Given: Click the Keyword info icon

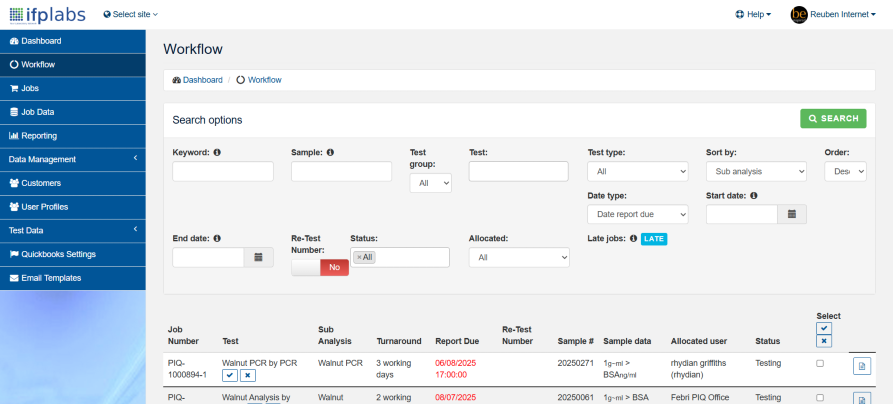Looking at the screenshot, I should point(217,153).
